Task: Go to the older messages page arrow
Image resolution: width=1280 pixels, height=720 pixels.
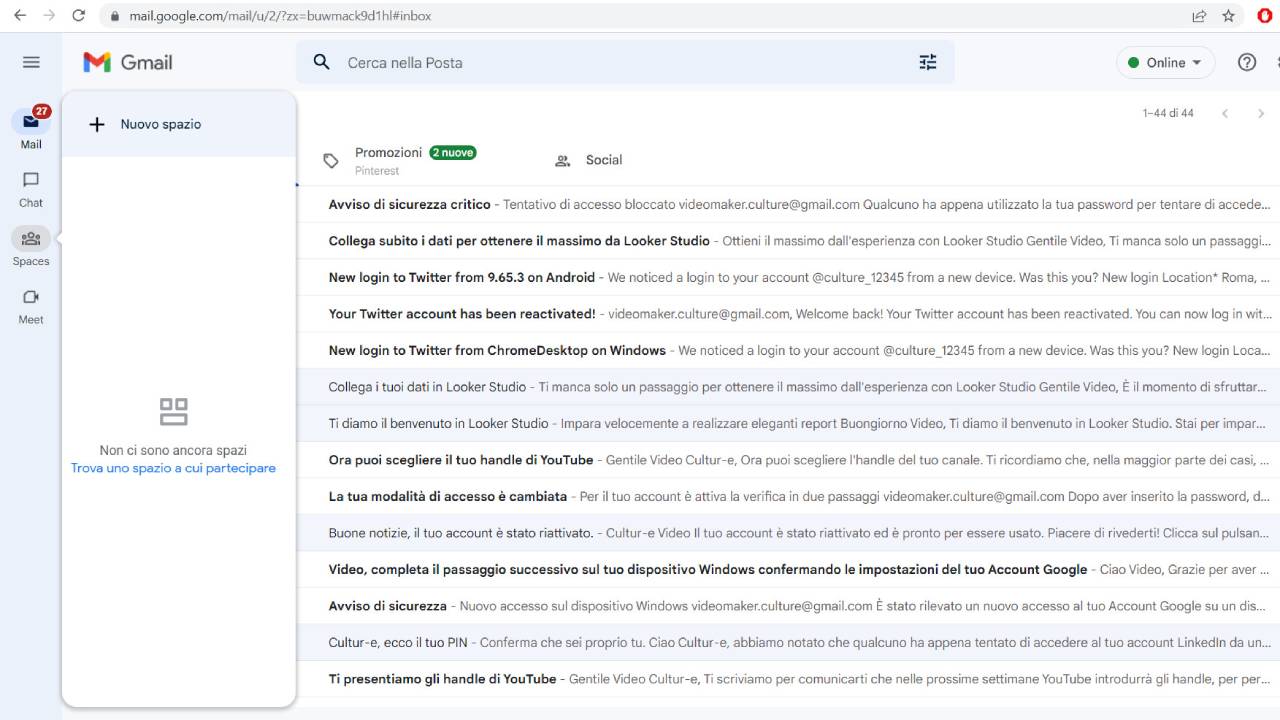Action: click(1261, 113)
